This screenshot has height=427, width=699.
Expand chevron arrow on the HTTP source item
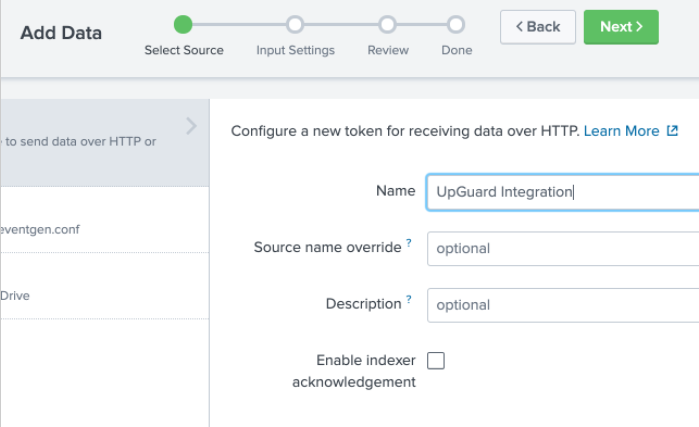click(x=191, y=126)
